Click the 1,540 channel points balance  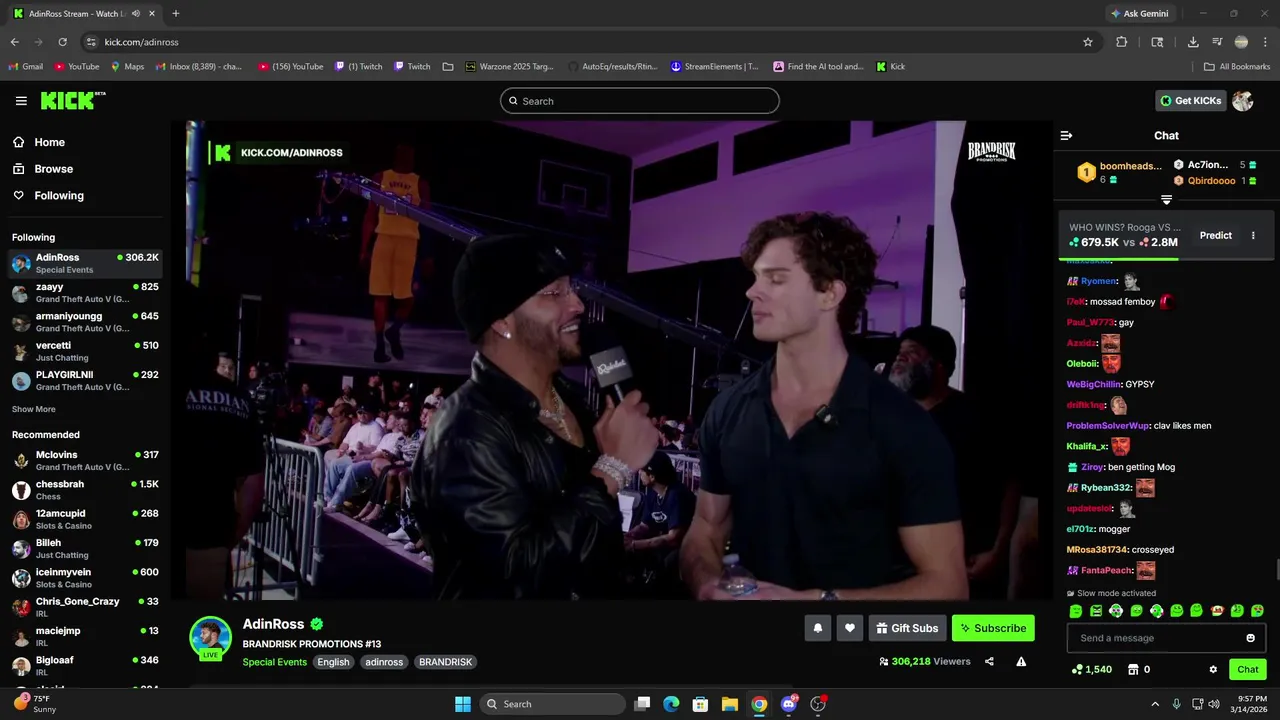pos(1091,669)
